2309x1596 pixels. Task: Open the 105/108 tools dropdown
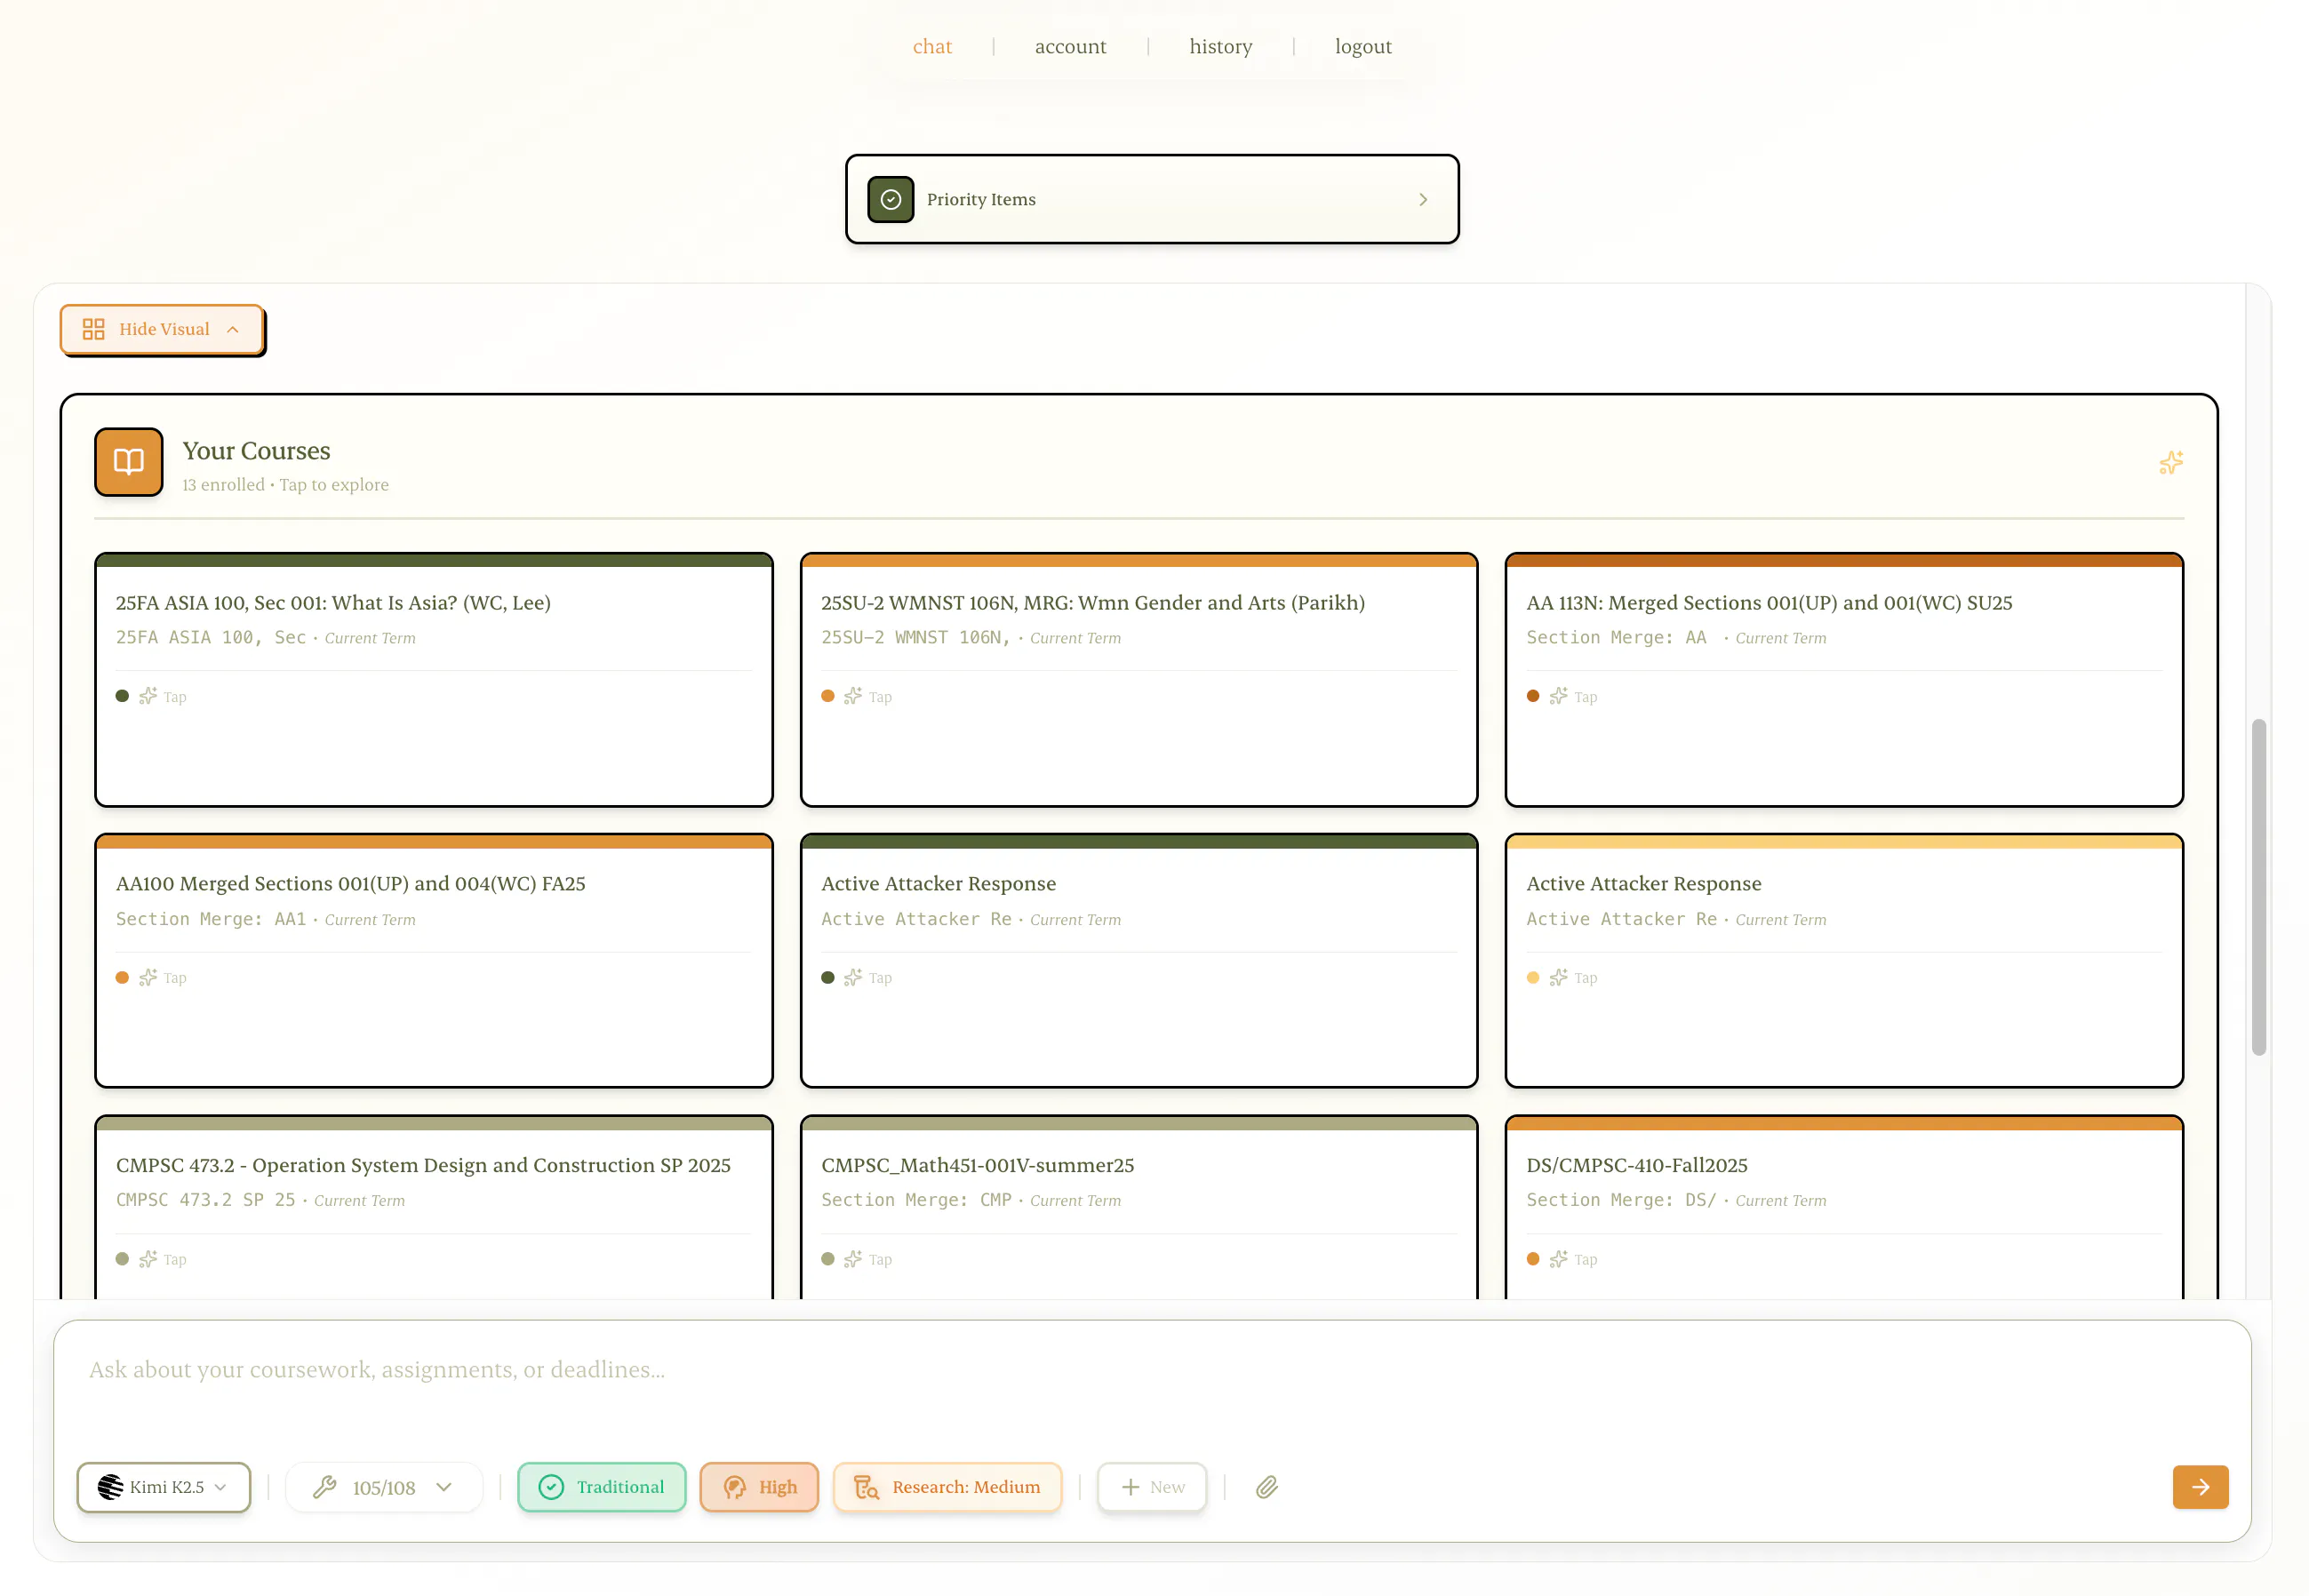(x=384, y=1487)
